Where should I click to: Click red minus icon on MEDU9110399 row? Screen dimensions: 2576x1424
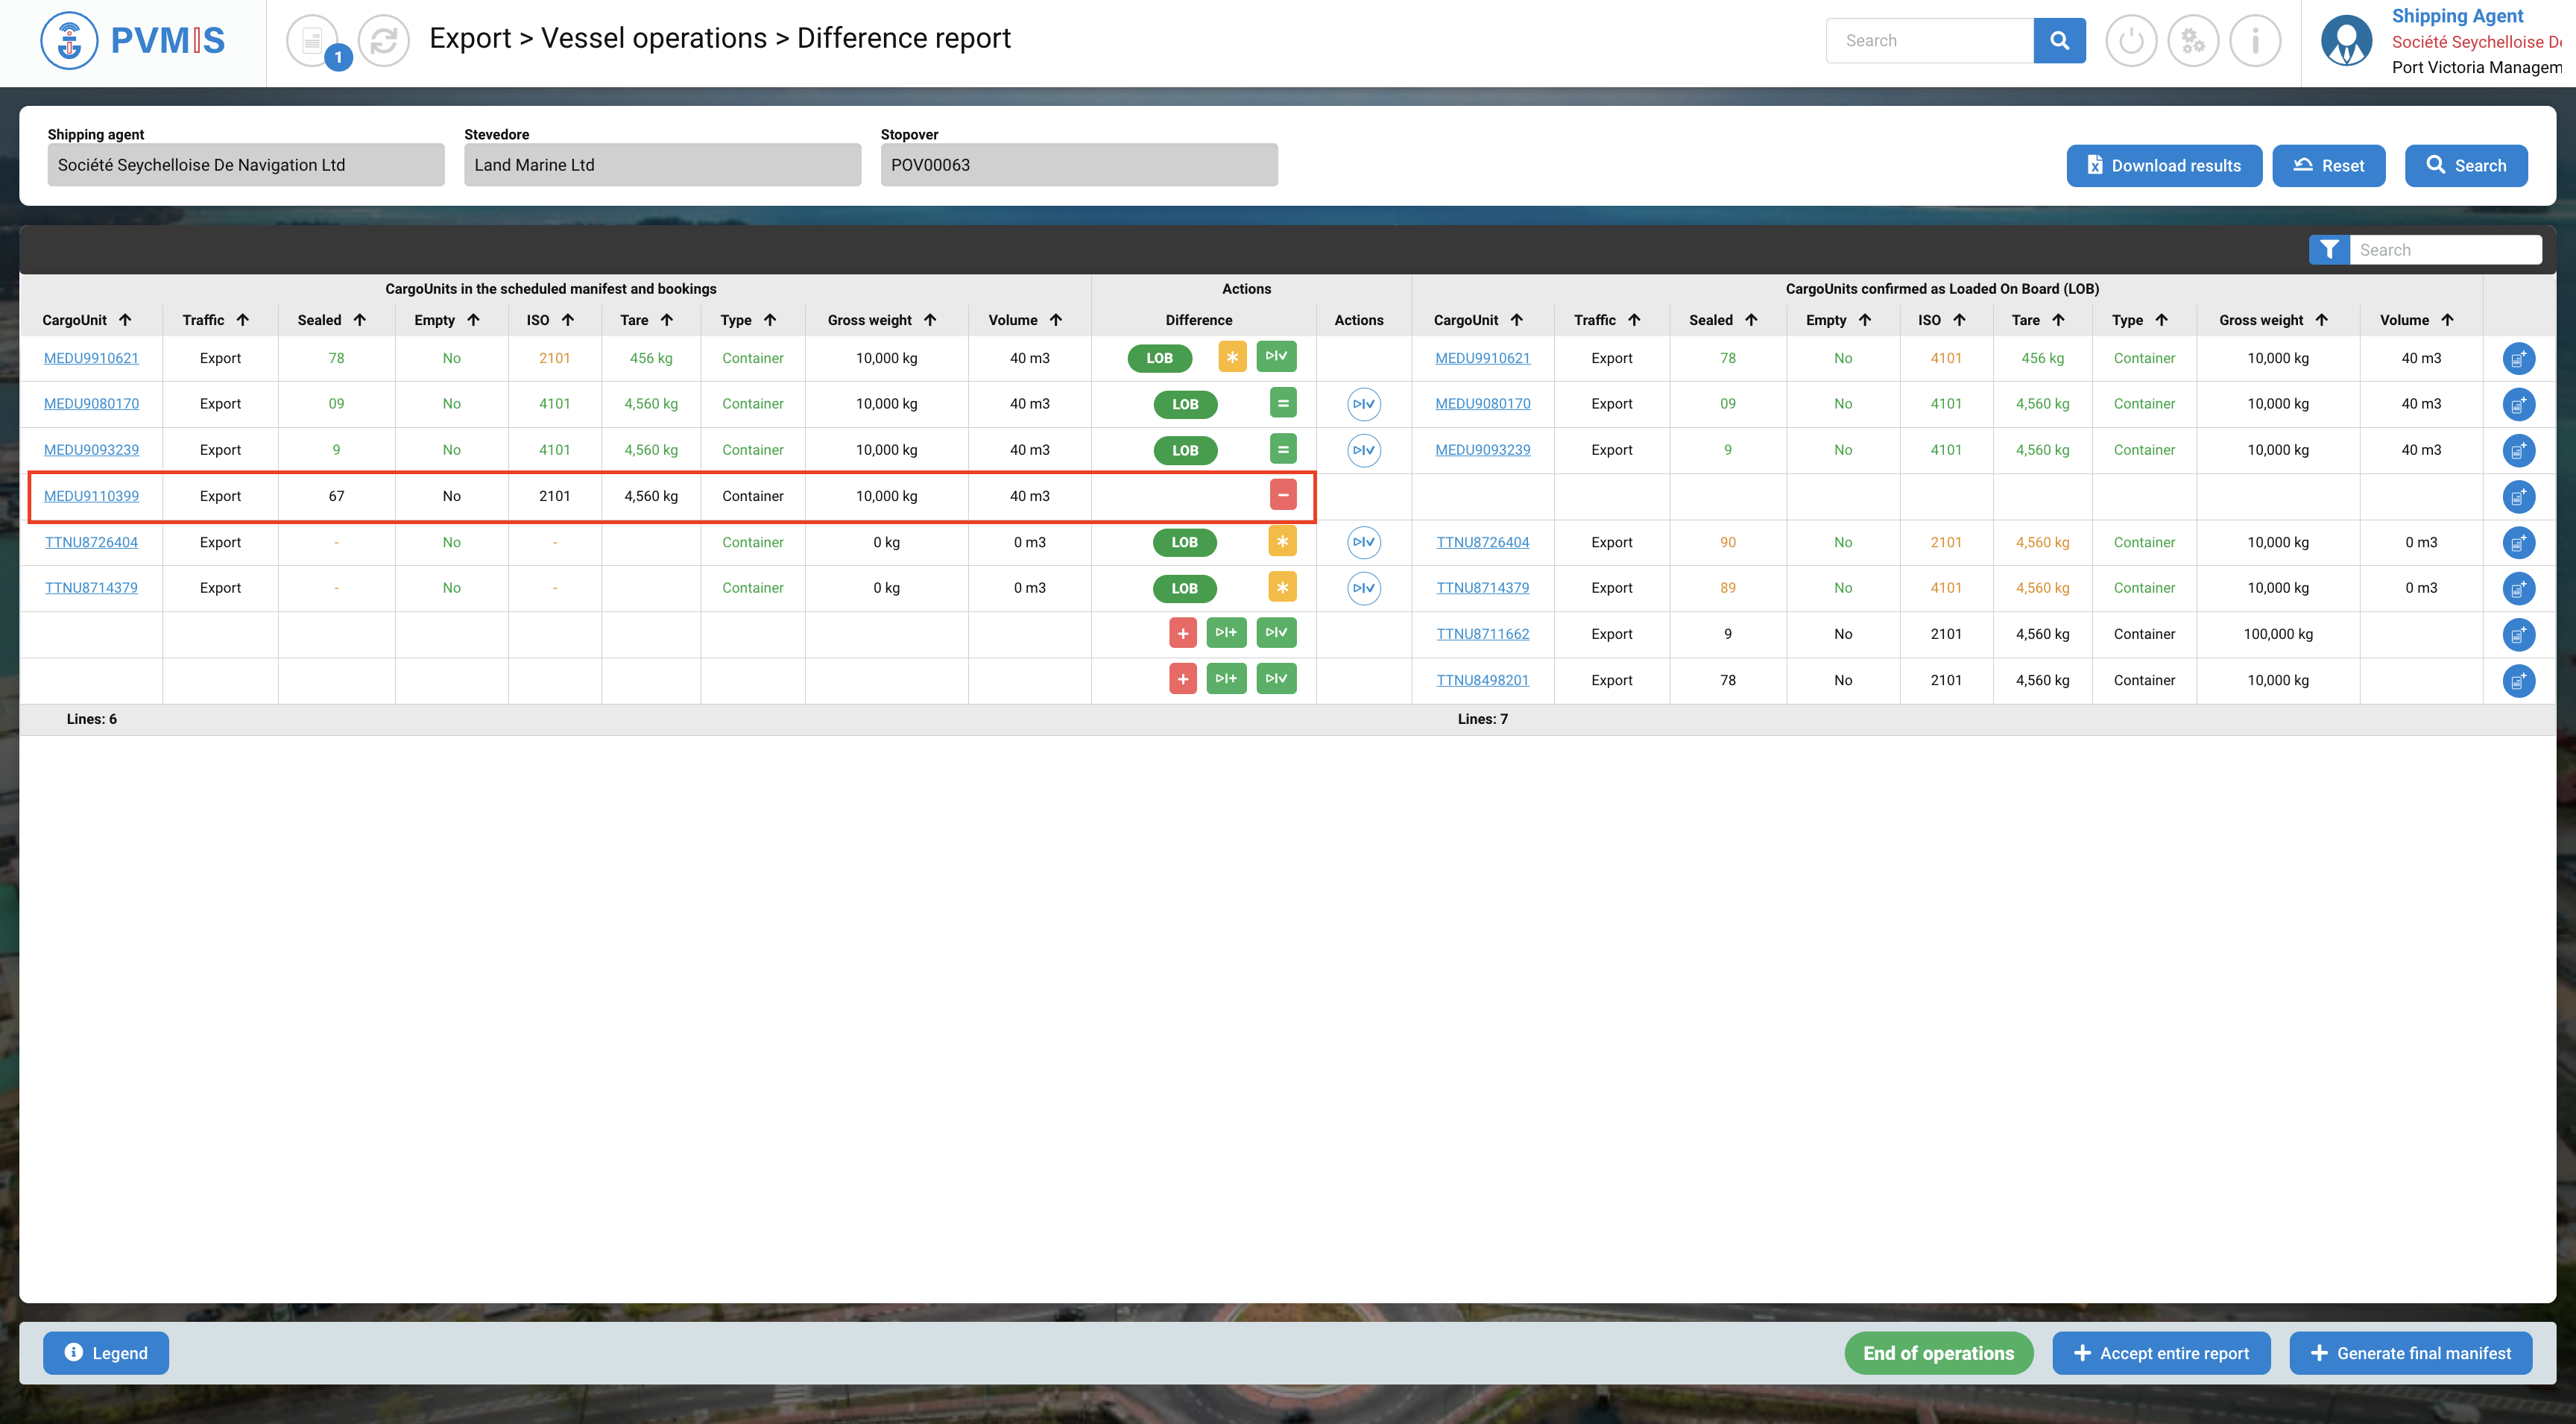tap(1282, 495)
